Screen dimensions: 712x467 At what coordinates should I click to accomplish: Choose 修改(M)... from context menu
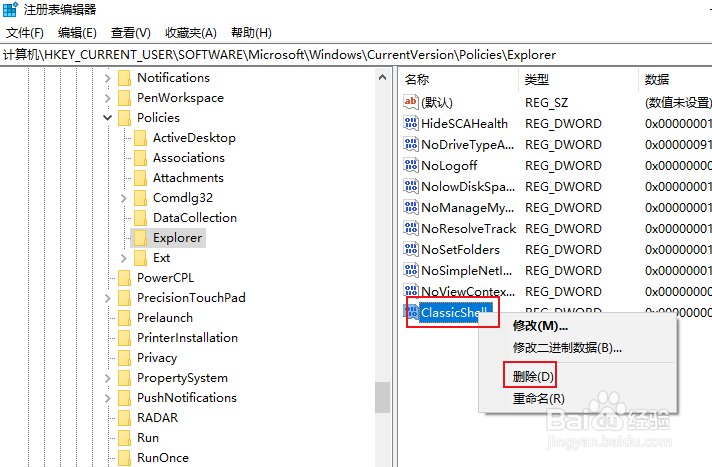tap(578, 326)
